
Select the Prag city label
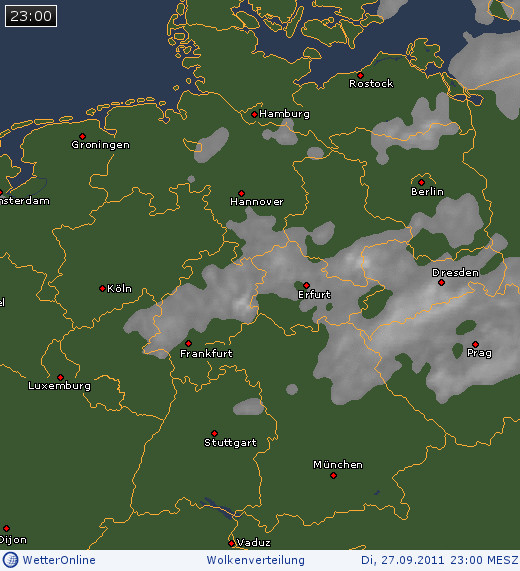(479, 353)
